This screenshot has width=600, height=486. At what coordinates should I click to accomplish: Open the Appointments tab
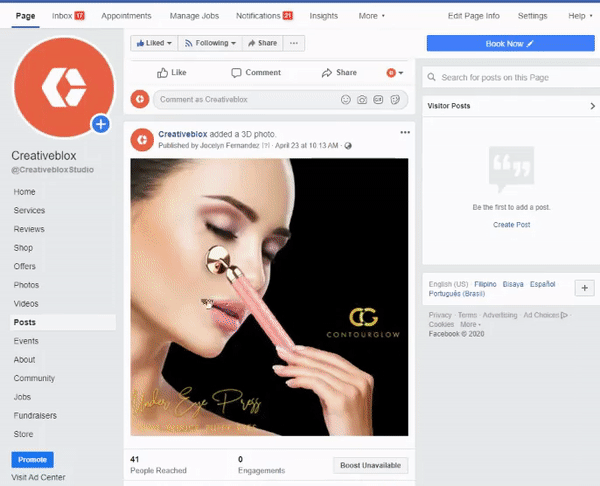(126, 16)
